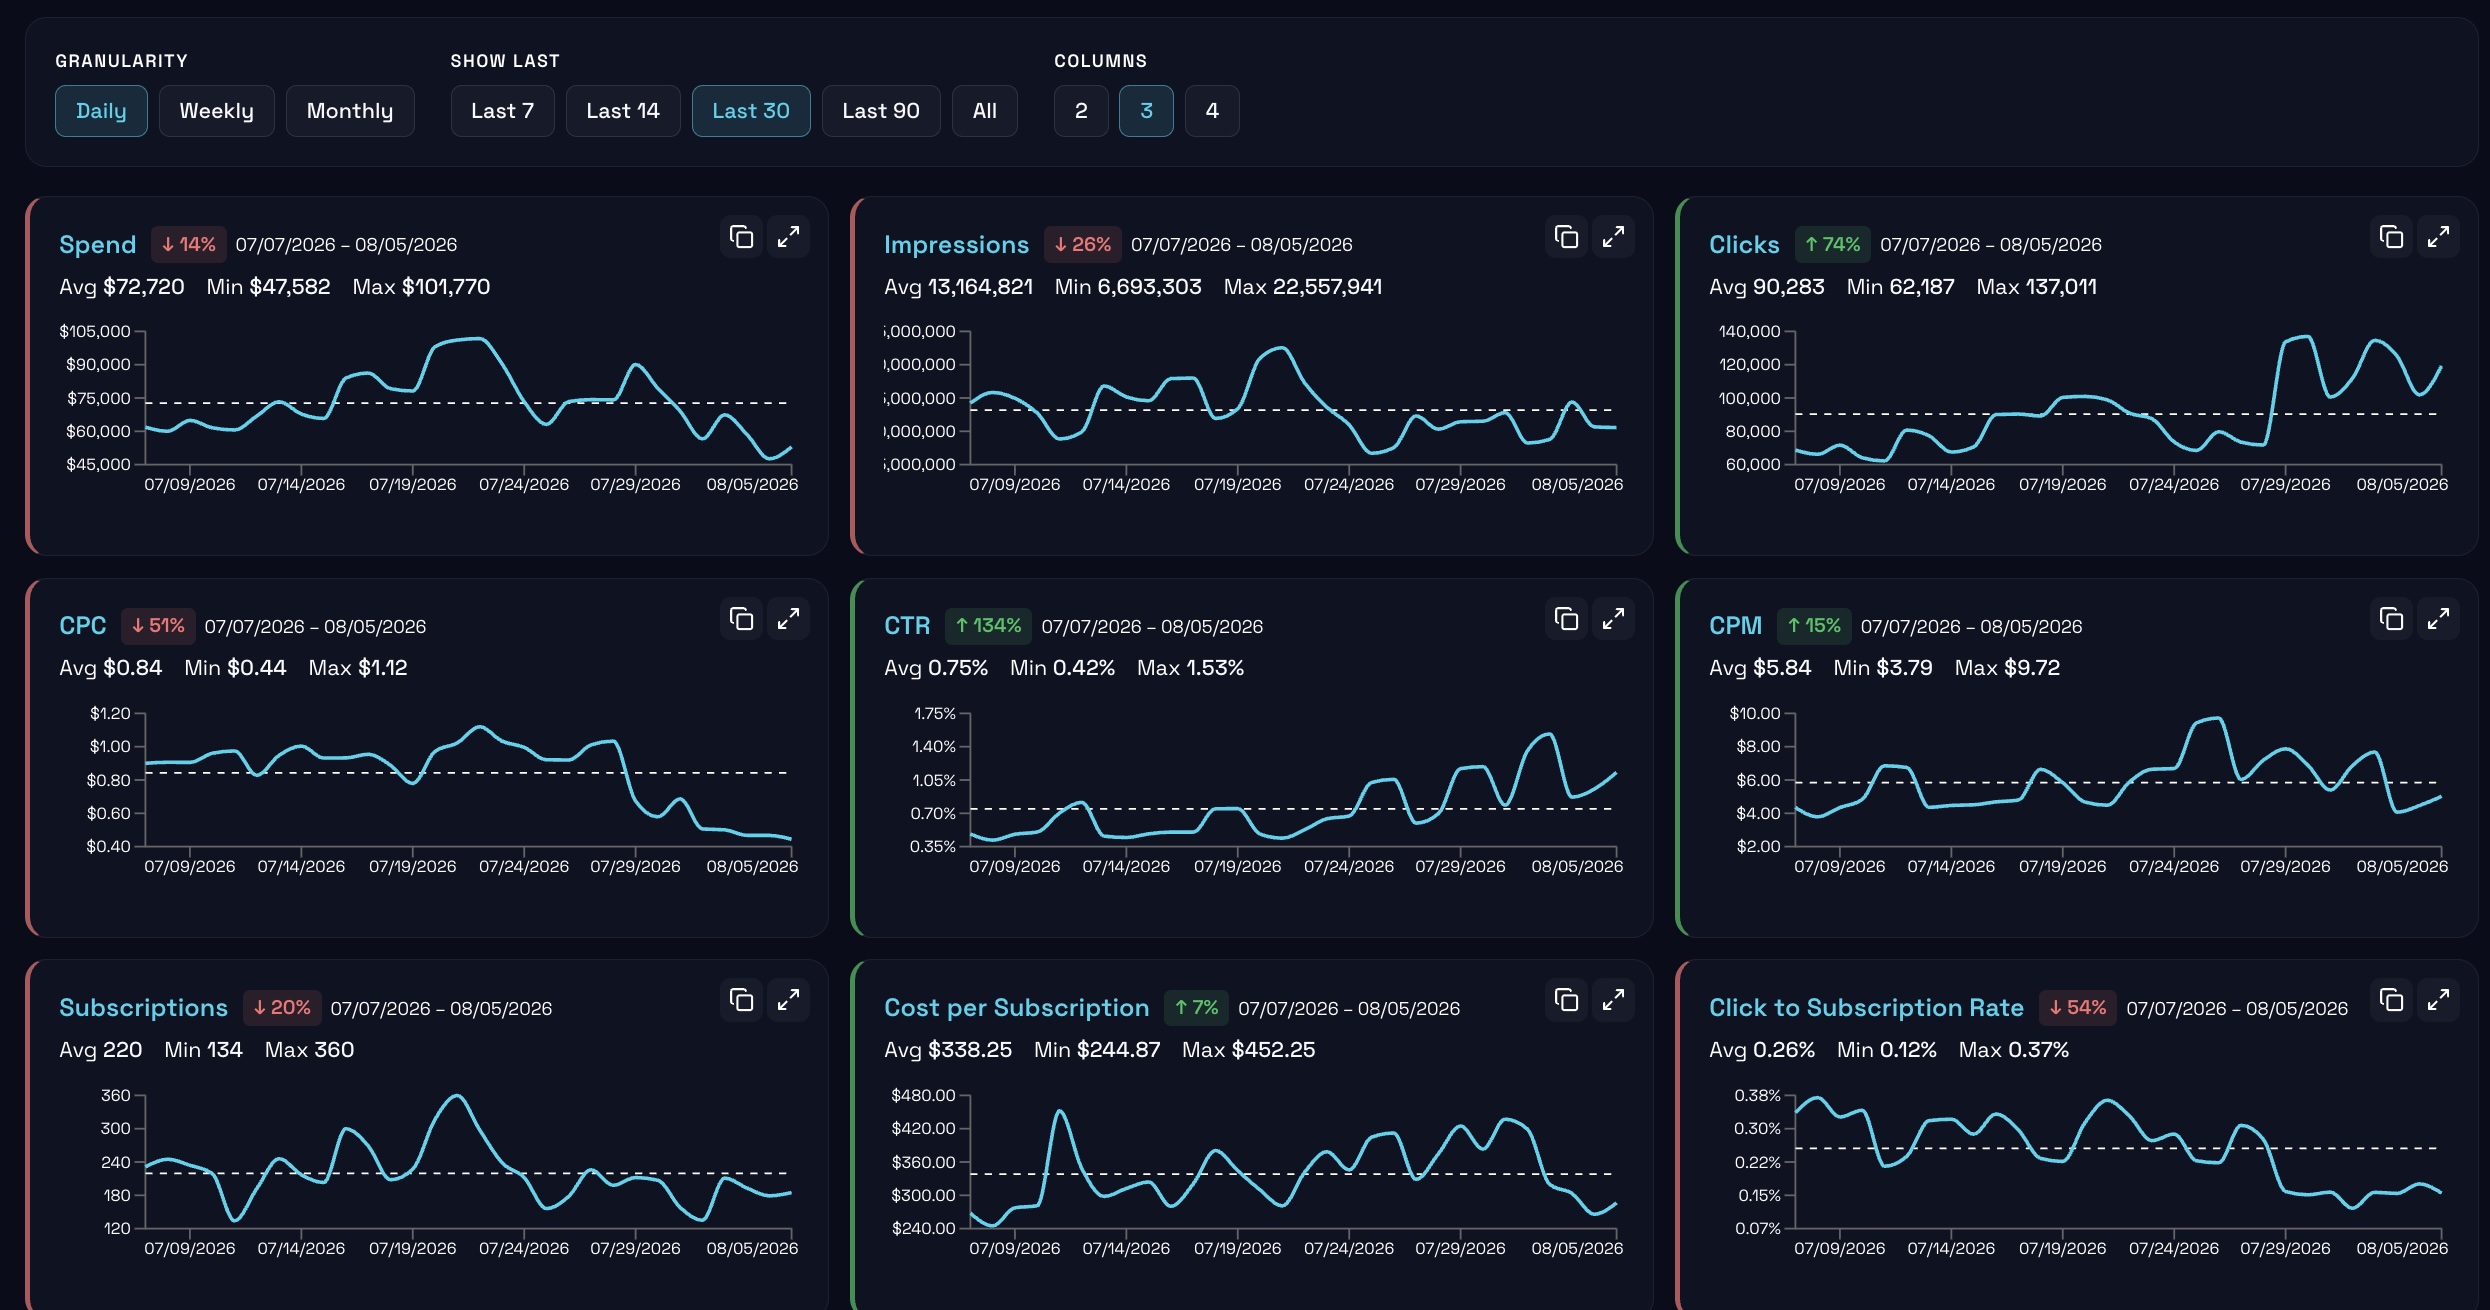Switch granularity to Weekly

click(x=216, y=111)
